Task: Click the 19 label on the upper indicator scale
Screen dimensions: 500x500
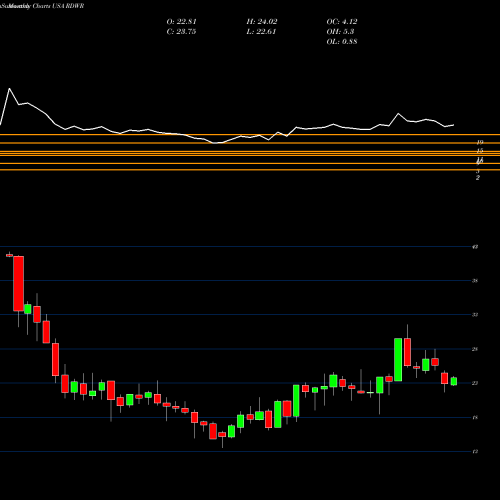Action: click(480, 142)
